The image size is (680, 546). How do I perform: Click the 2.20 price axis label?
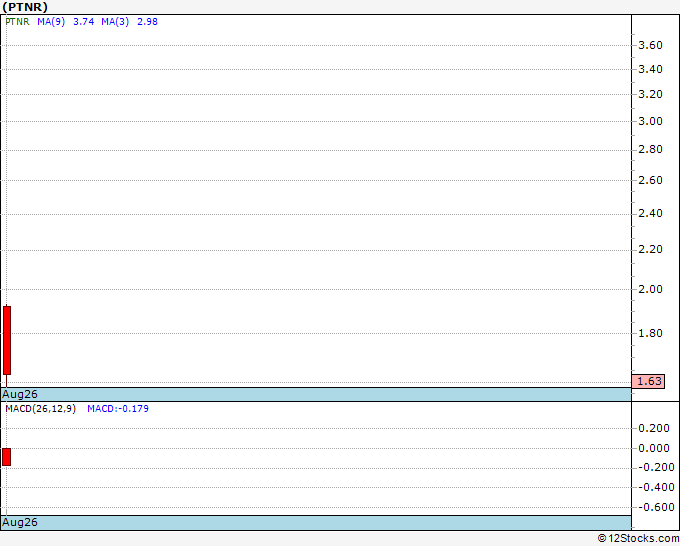(651, 249)
